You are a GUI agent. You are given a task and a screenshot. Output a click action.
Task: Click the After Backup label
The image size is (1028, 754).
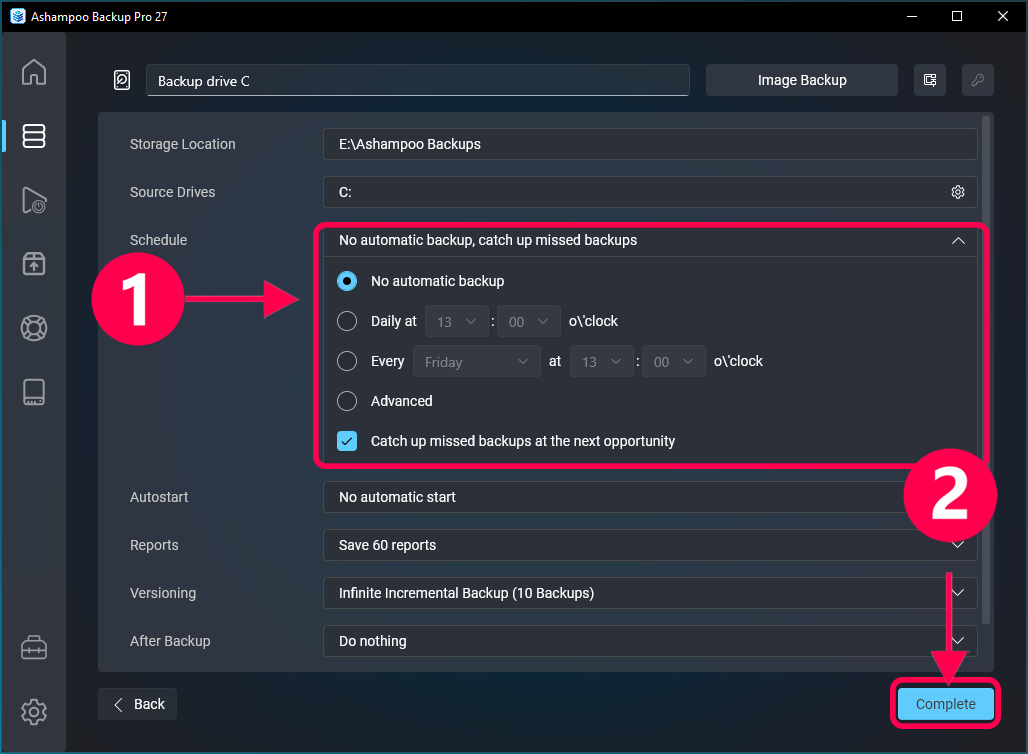[x=170, y=641]
